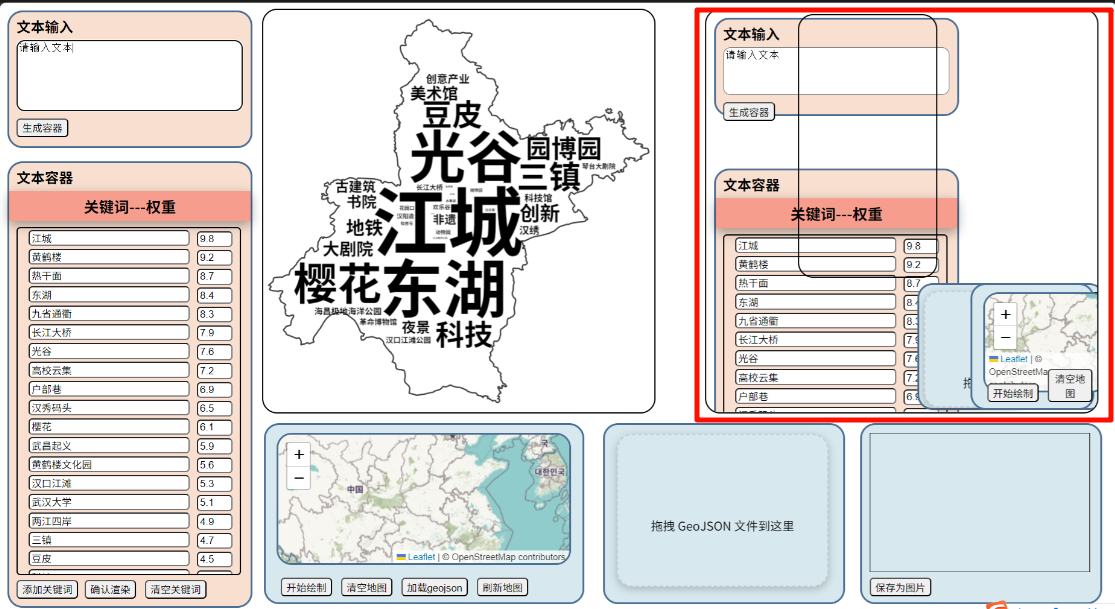Click the word 樱花 in the word cloud
The height and width of the screenshot is (609, 1115).
pyautogui.click(x=337, y=283)
